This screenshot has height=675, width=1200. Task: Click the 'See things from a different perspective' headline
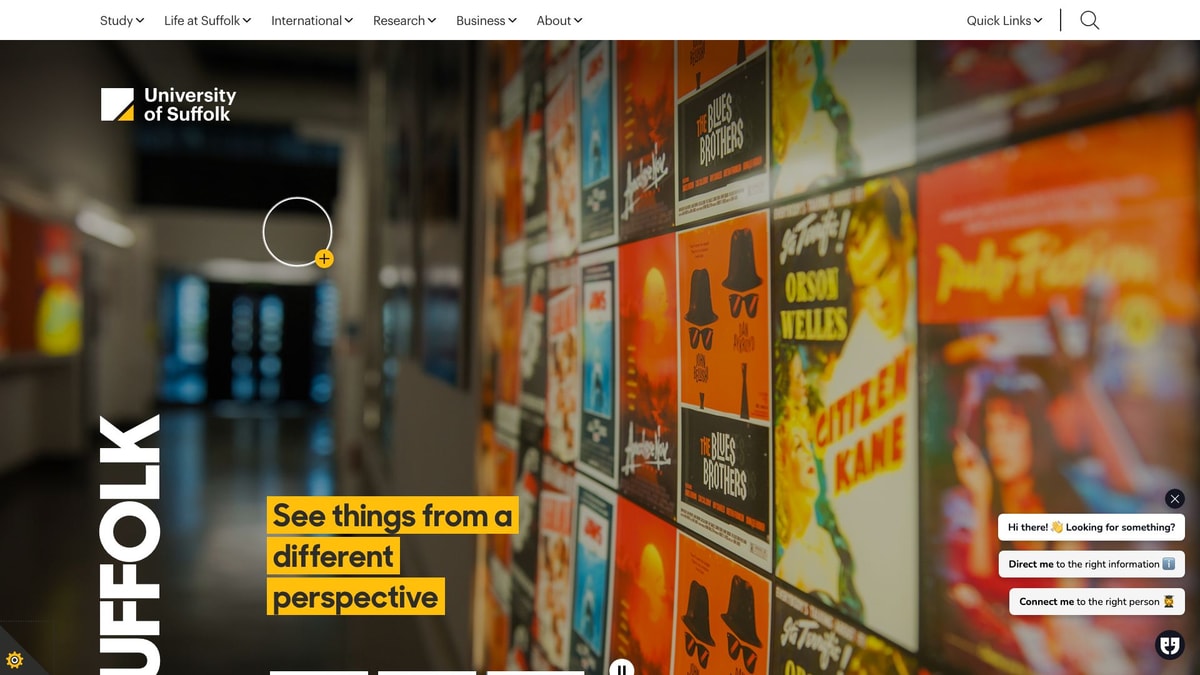(x=392, y=556)
